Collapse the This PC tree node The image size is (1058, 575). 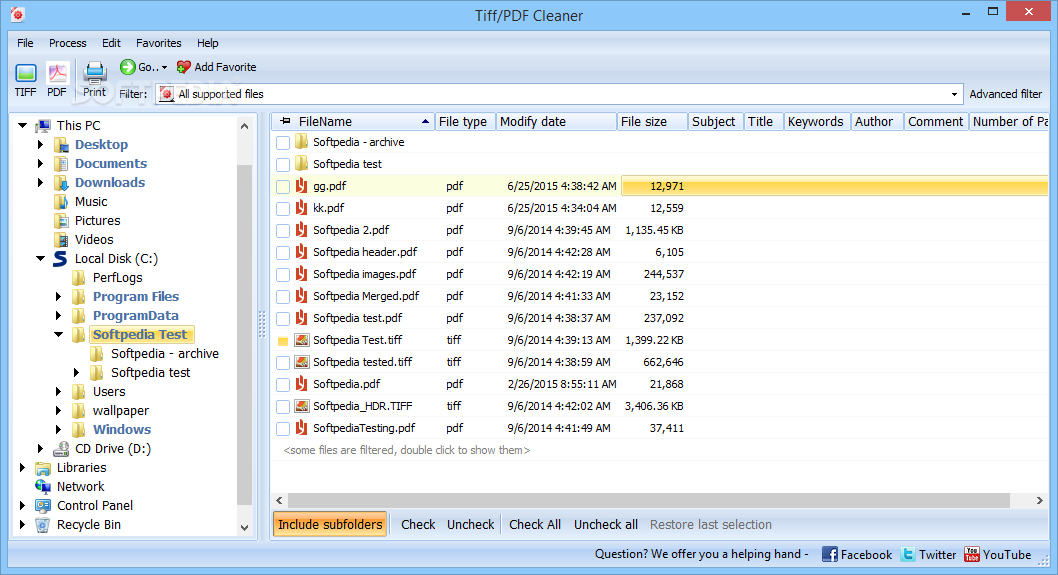[22, 126]
